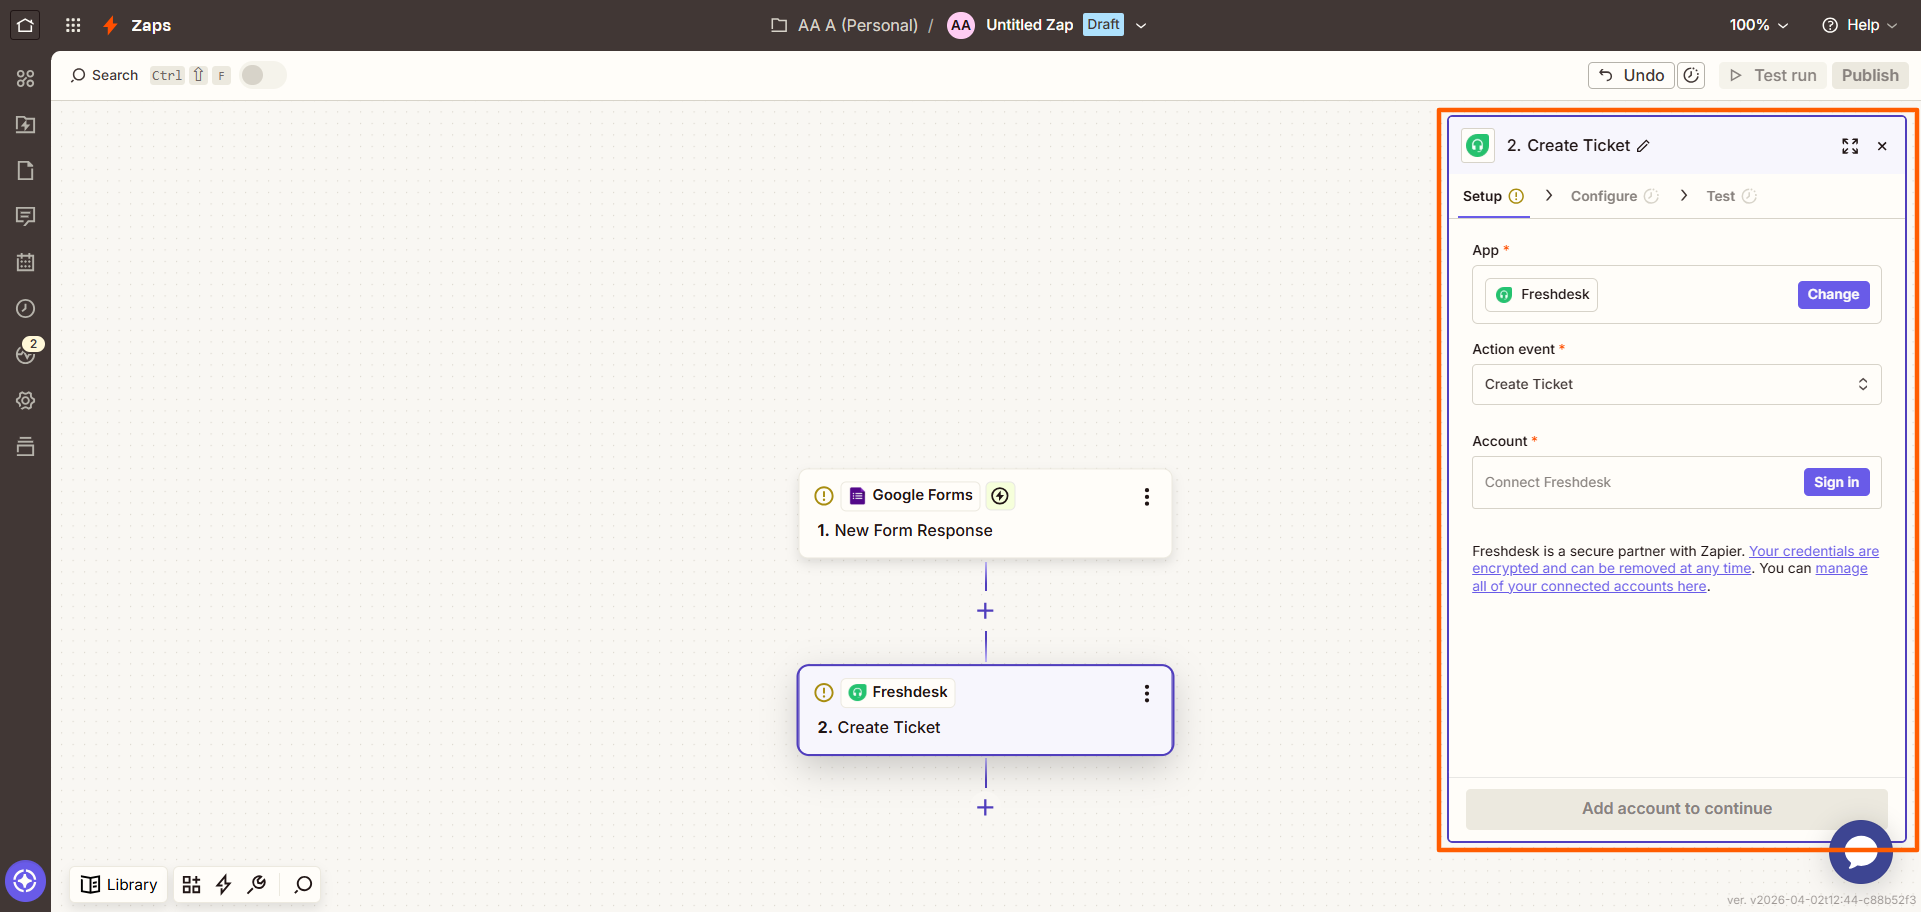The height and width of the screenshot is (912, 1921).
Task: Open the Zapier home icon
Action: click(x=24, y=24)
